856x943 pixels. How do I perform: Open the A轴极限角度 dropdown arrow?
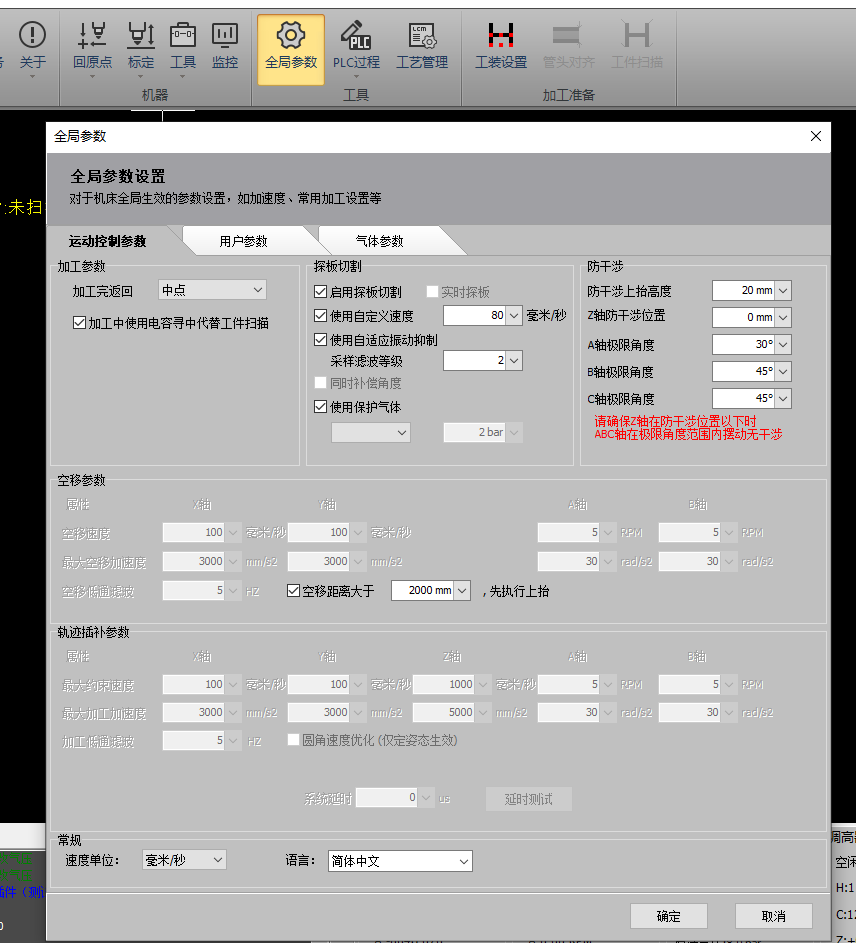coord(783,345)
